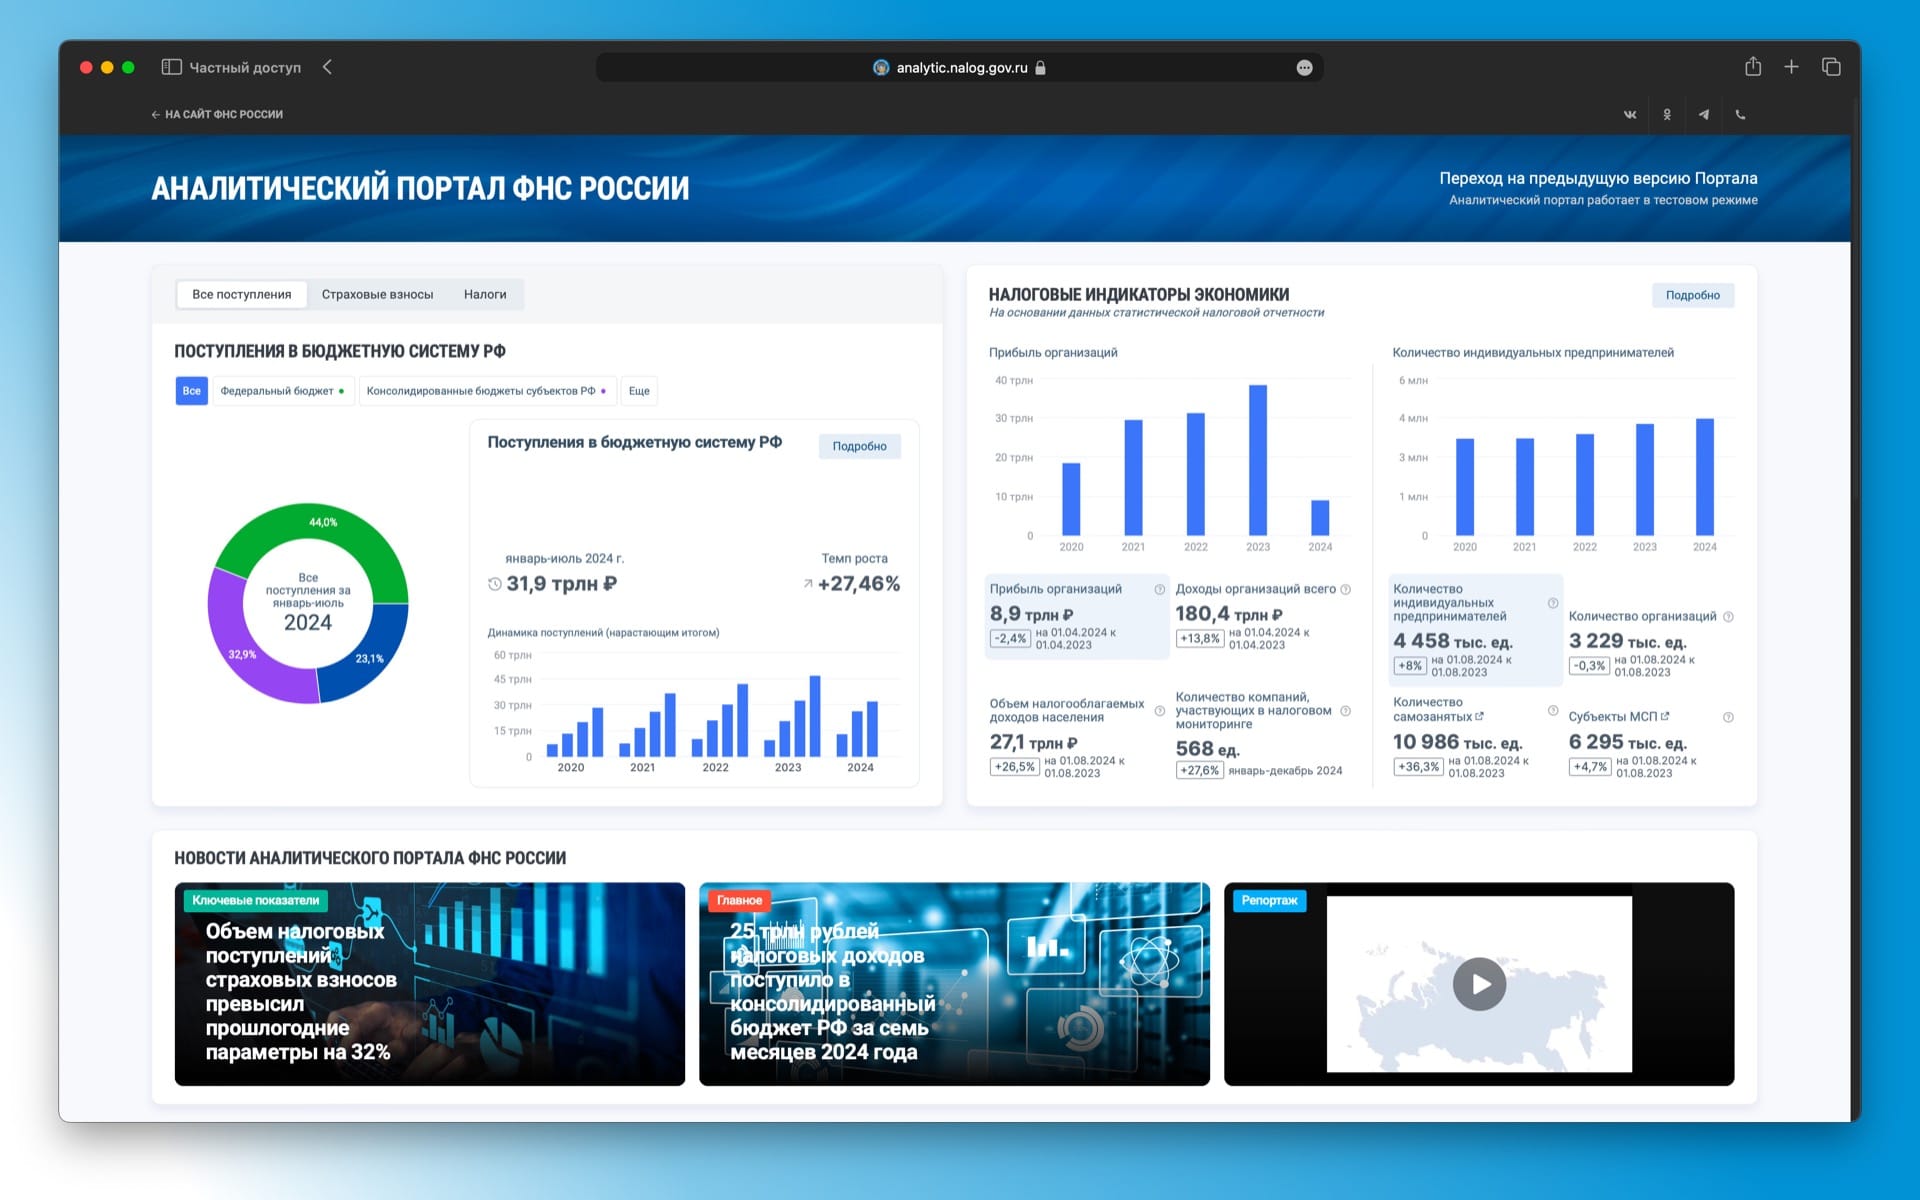Click the growth arrow icon beside +27,46%
Viewport: 1920px width, 1200px height.
(808, 584)
